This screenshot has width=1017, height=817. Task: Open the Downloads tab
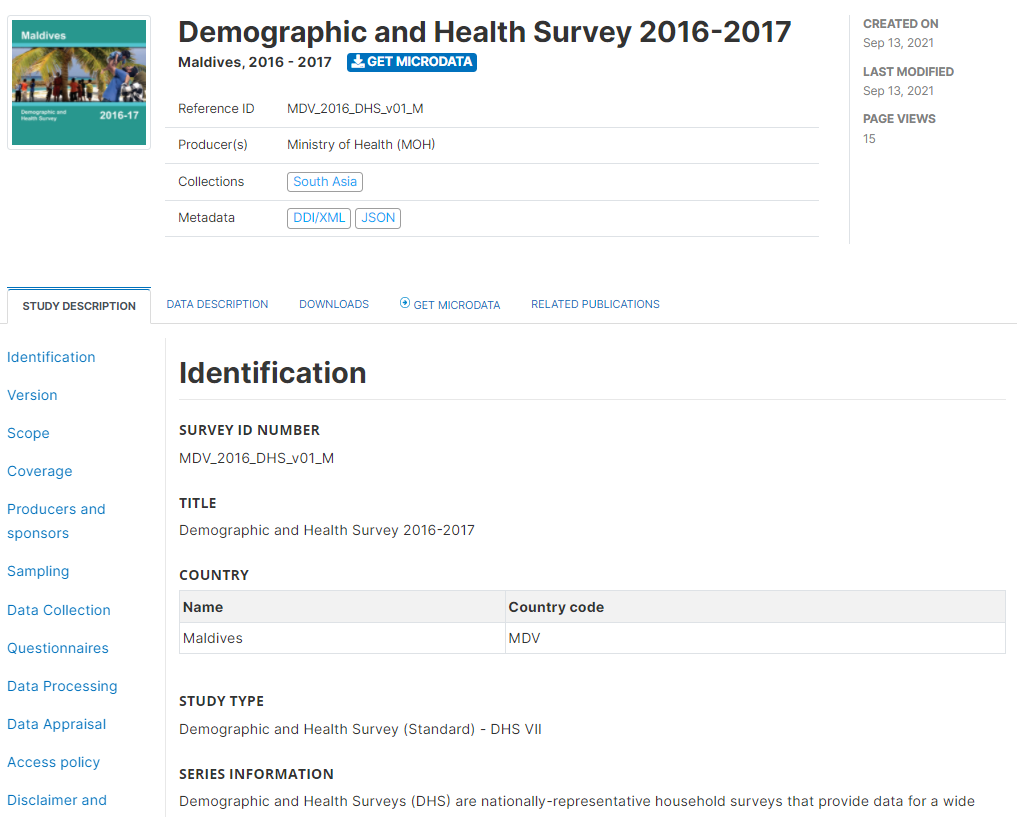pos(334,304)
